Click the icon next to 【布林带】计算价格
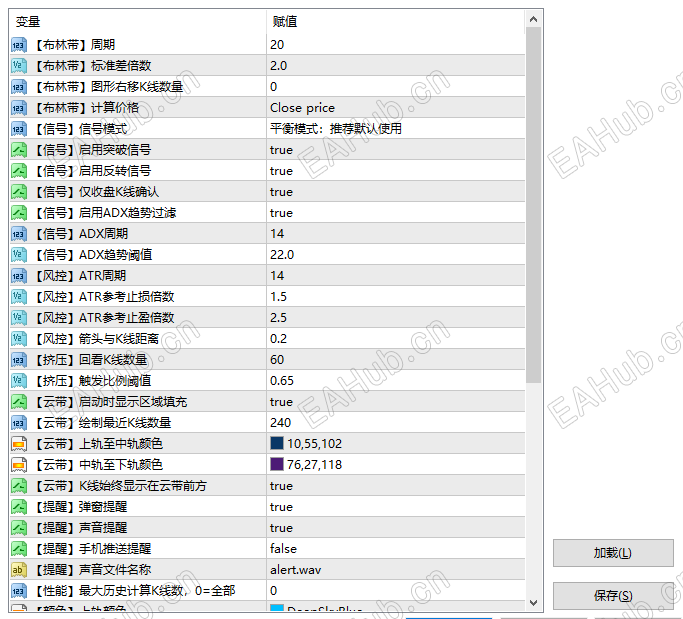Image resolution: width=683 pixels, height=619 pixels. coord(19,108)
